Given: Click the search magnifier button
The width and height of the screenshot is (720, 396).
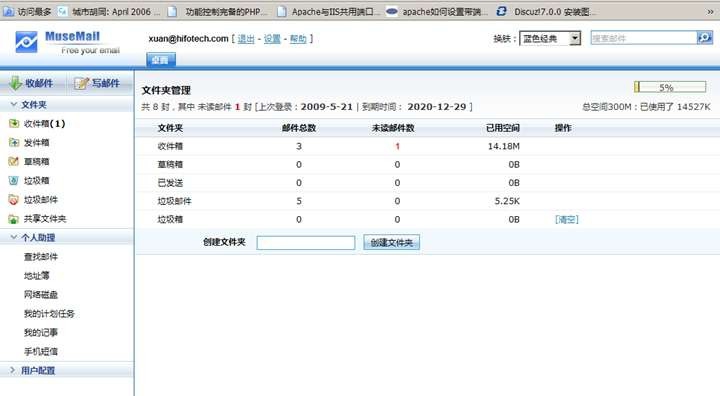Looking at the screenshot, I should point(704,38).
